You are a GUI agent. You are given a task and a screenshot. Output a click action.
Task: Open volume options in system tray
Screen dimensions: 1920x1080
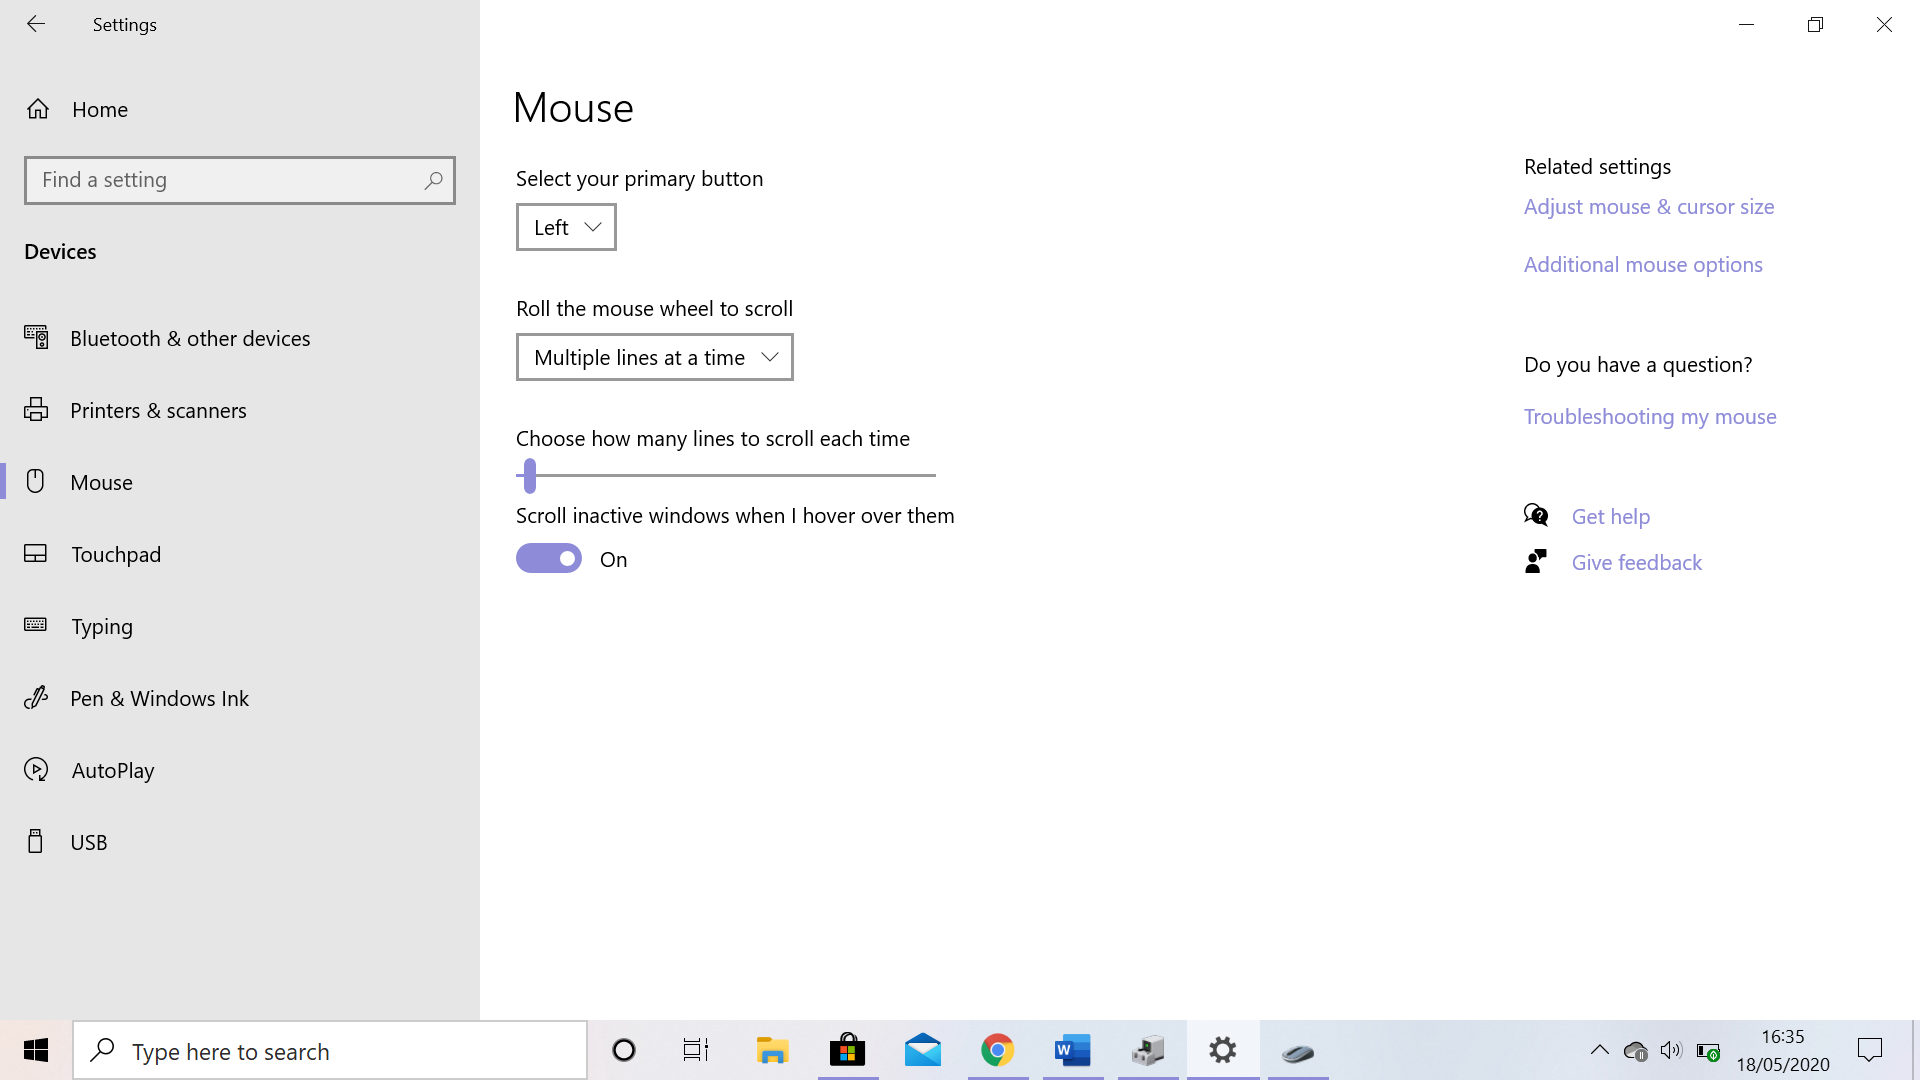(x=1672, y=1050)
